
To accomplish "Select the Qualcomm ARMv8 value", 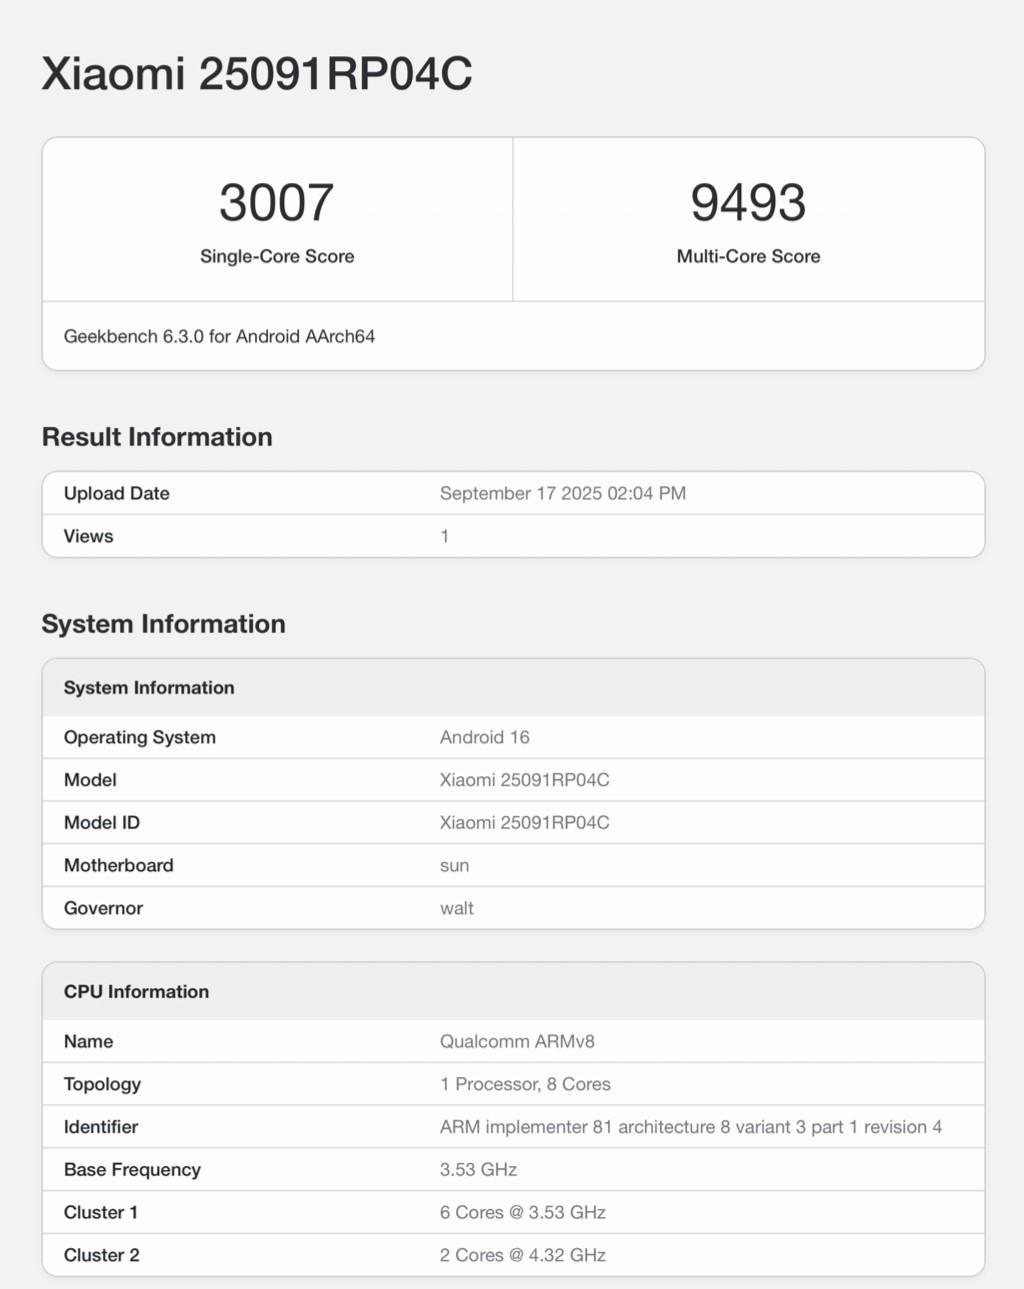I will (518, 1041).
